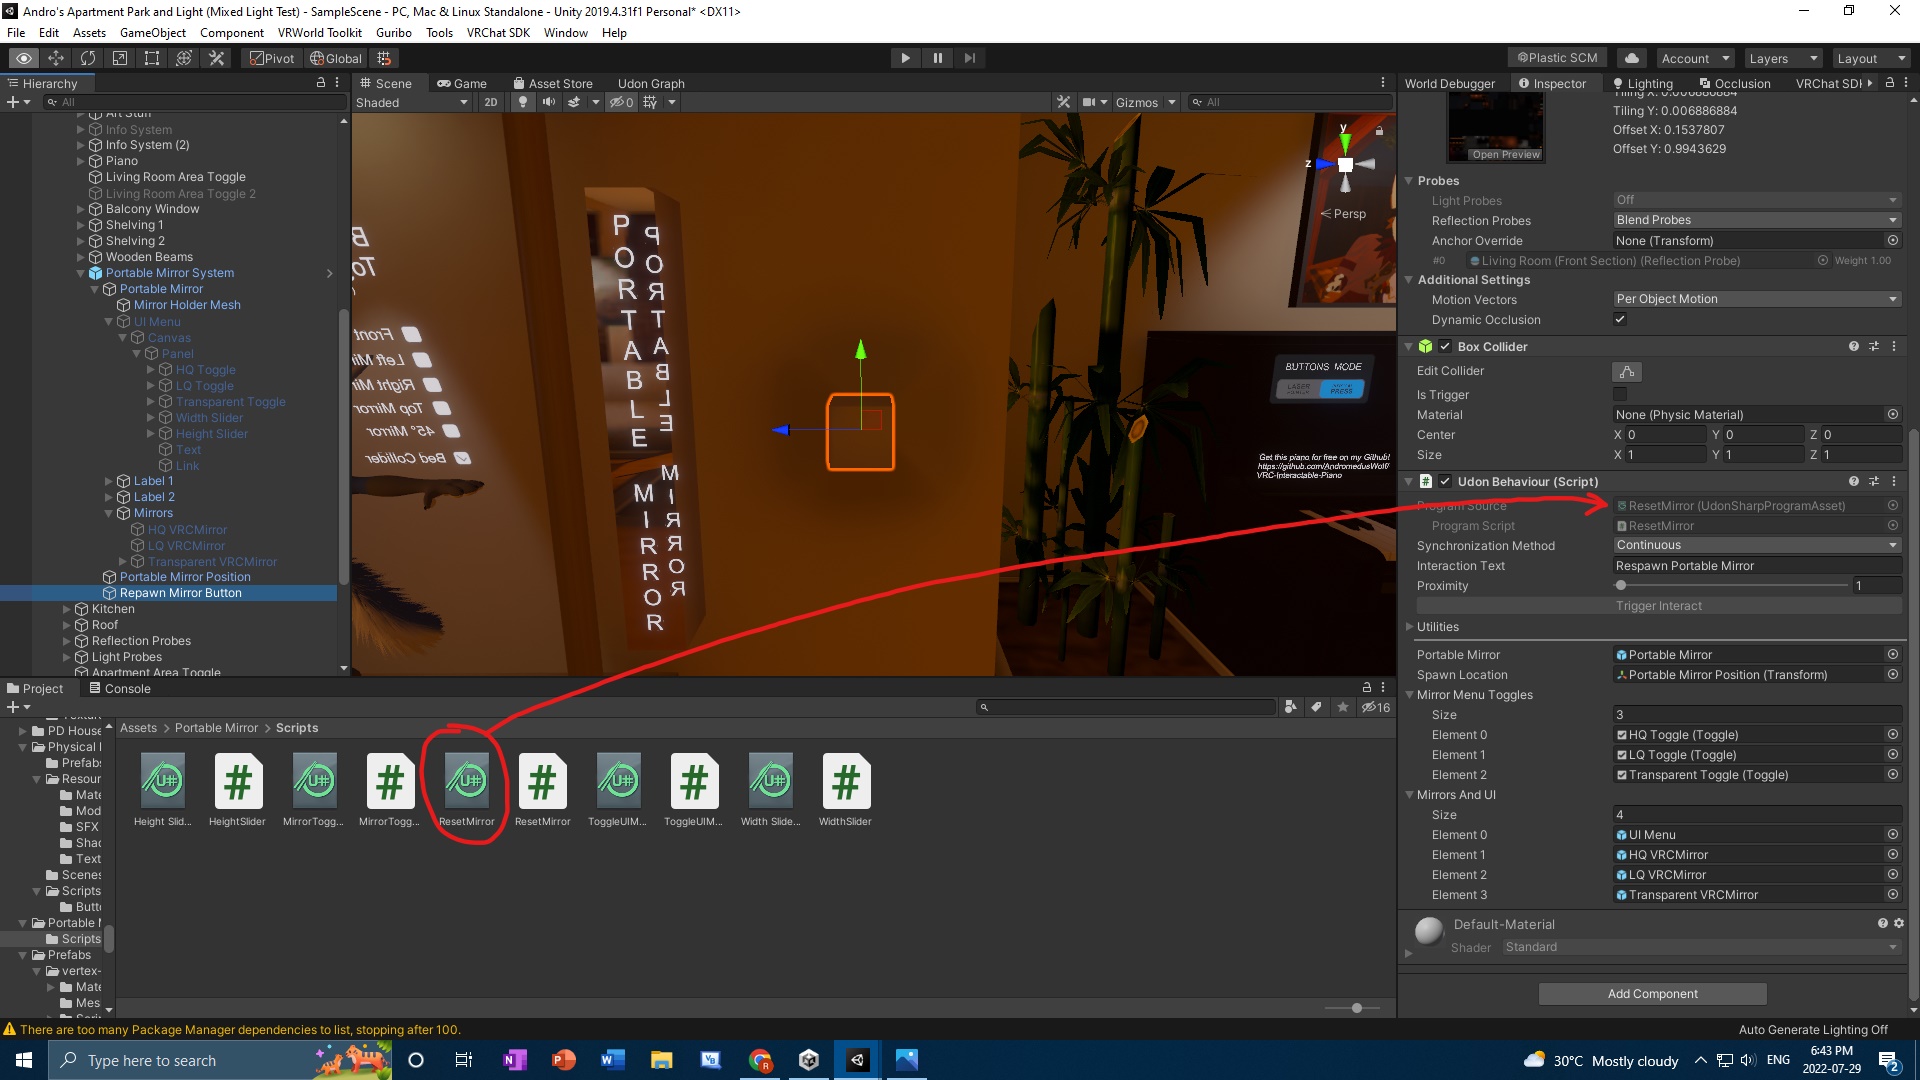The image size is (1920, 1080).
Task: Enable the Is Trigger checkbox on Box Collider
Action: 1620,394
